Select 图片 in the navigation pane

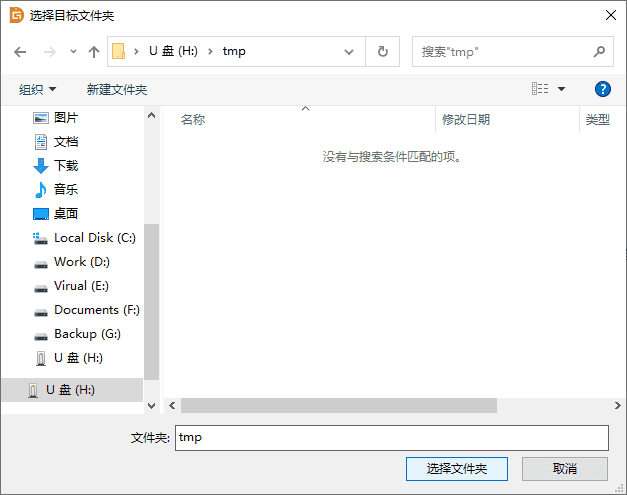tap(66, 118)
